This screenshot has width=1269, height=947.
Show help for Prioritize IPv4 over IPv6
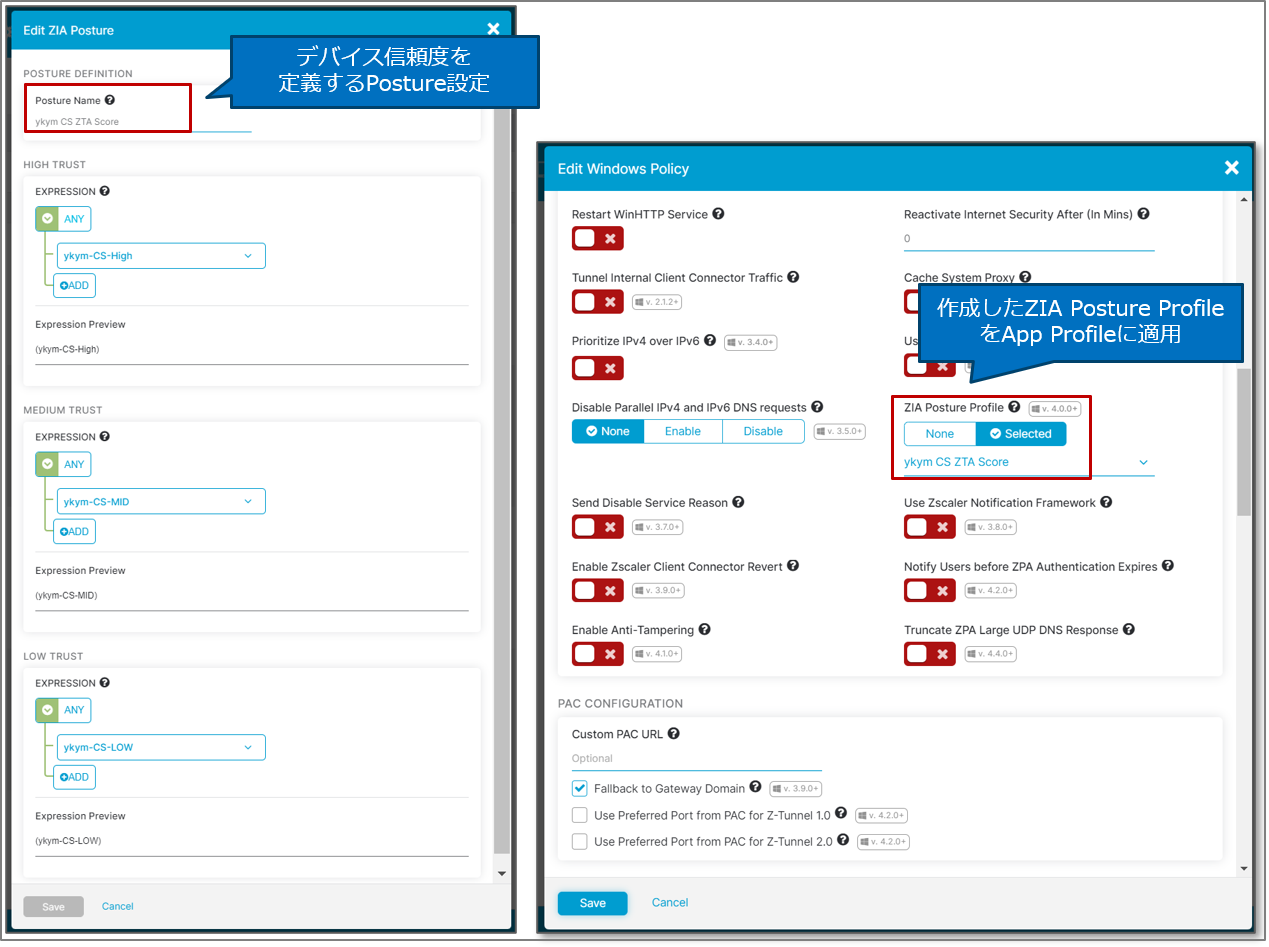tap(710, 340)
